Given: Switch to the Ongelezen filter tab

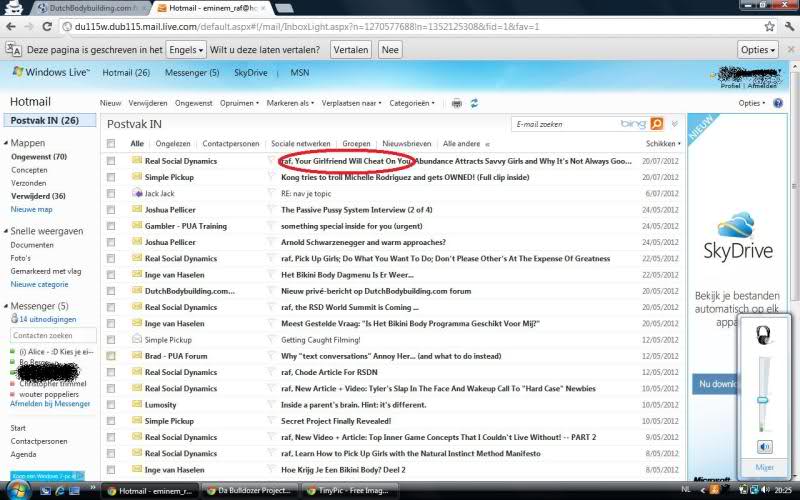Looking at the screenshot, I should pyautogui.click(x=173, y=144).
